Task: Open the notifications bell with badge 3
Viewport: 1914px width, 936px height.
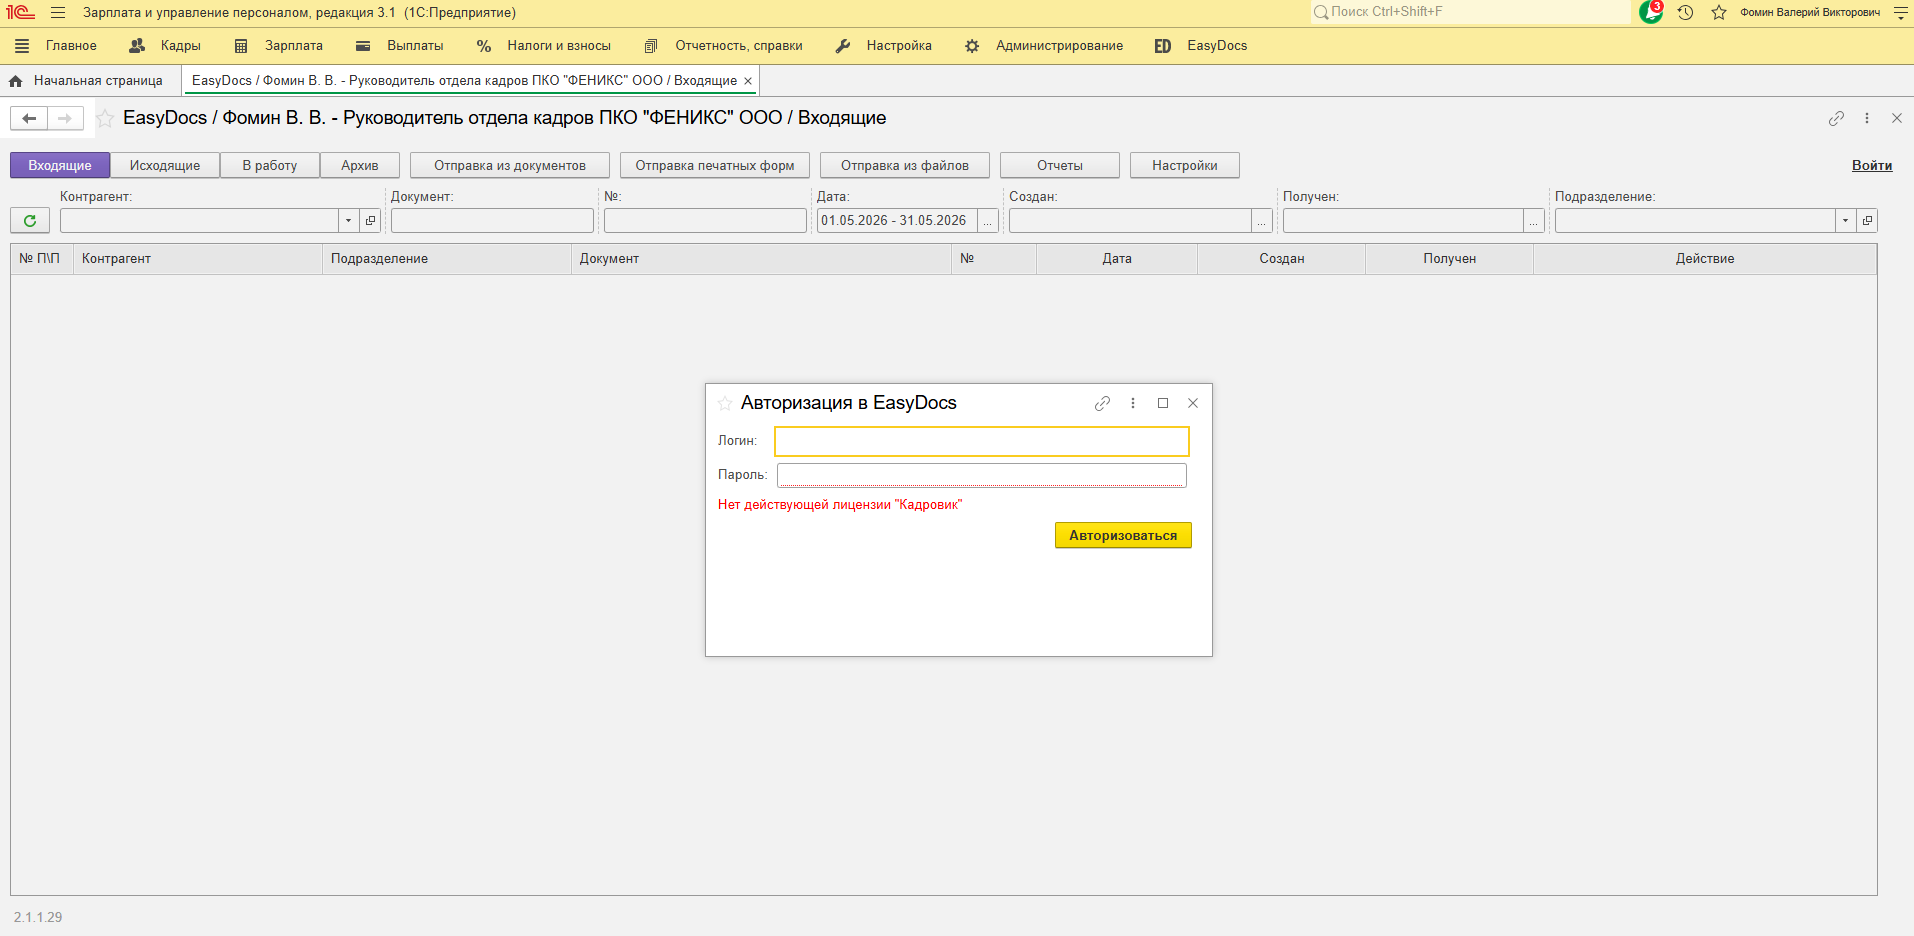Action: (1650, 12)
